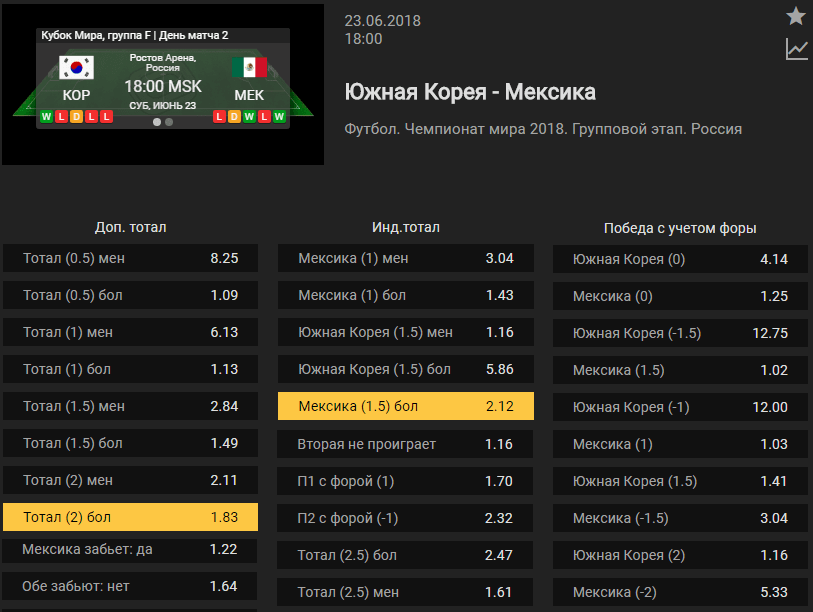Click Тотал (1.5) бол odds 1.49
This screenshot has height=612, width=813.
pyautogui.click(x=131, y=443)
